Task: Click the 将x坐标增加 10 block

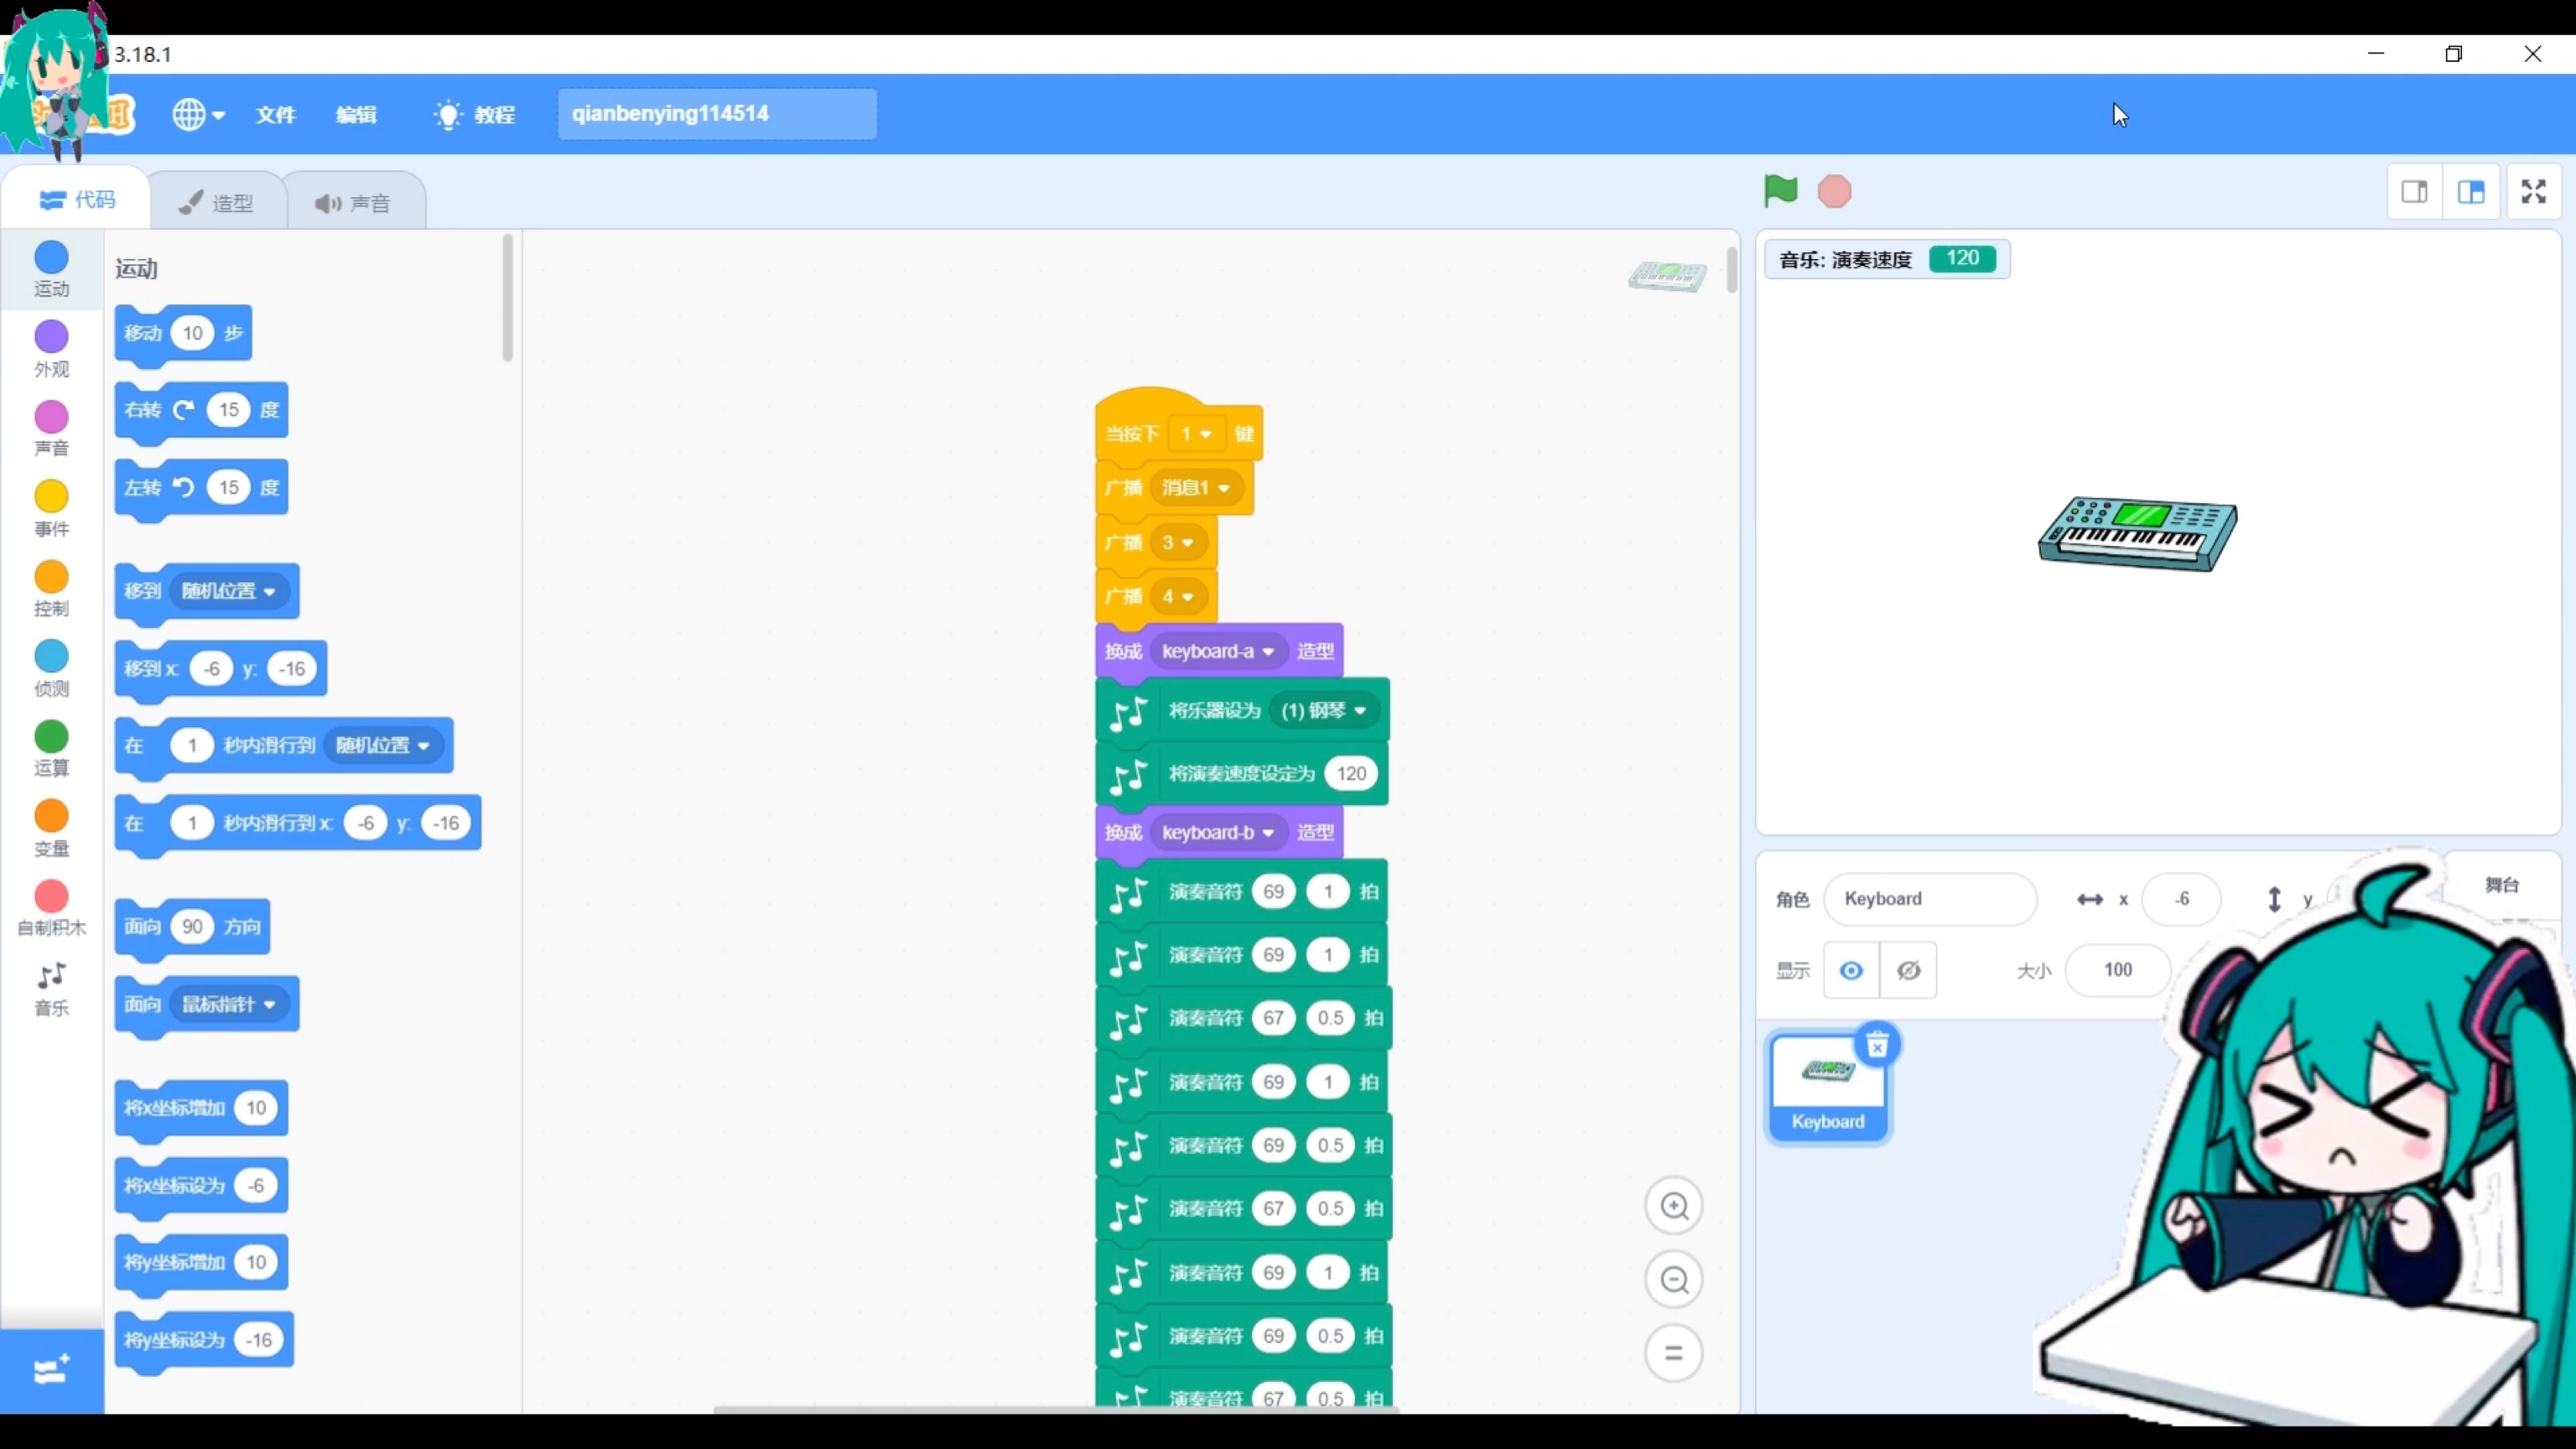Action: coord(201,1109)
